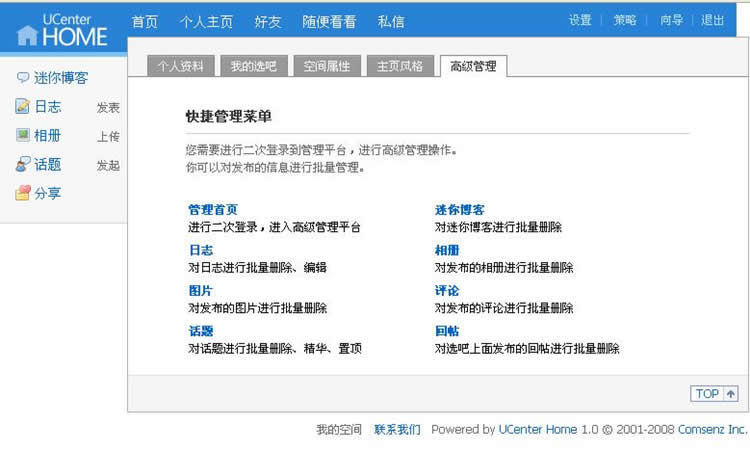Viewport: 750px width, 476px height.
Task: Click the 话题 topic icon in sidebar
Action: tap(22, 165)
